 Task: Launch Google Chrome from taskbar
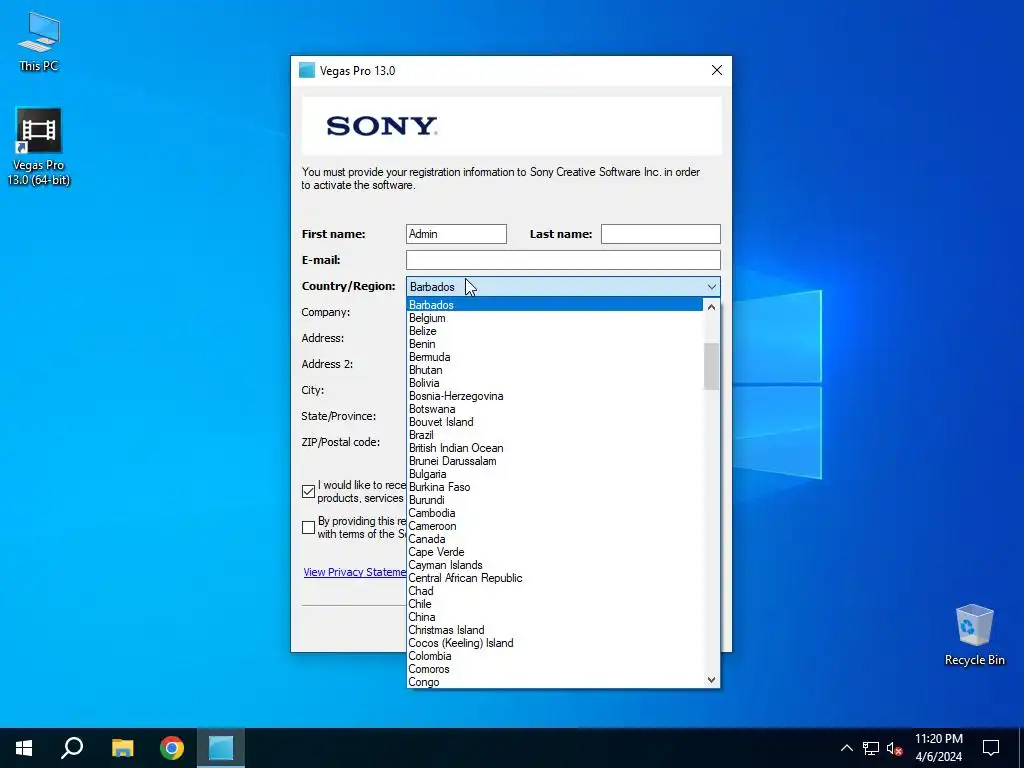172,748
